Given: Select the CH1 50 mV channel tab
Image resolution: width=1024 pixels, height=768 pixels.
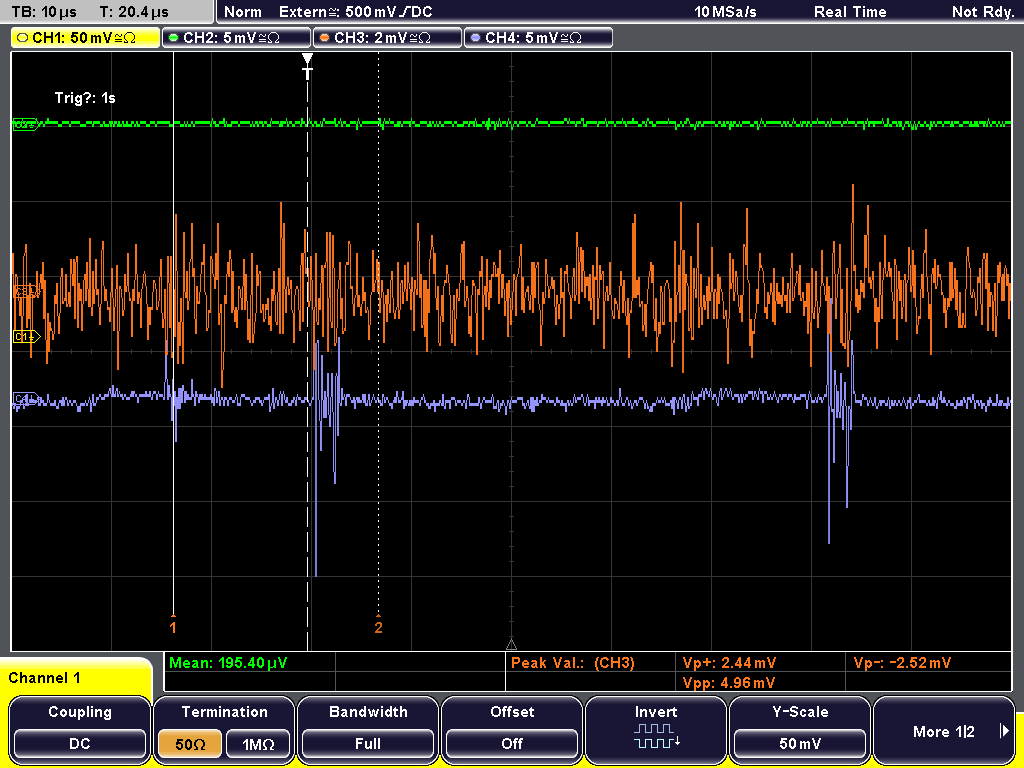Looking at the screenshot, I should 85,38.
